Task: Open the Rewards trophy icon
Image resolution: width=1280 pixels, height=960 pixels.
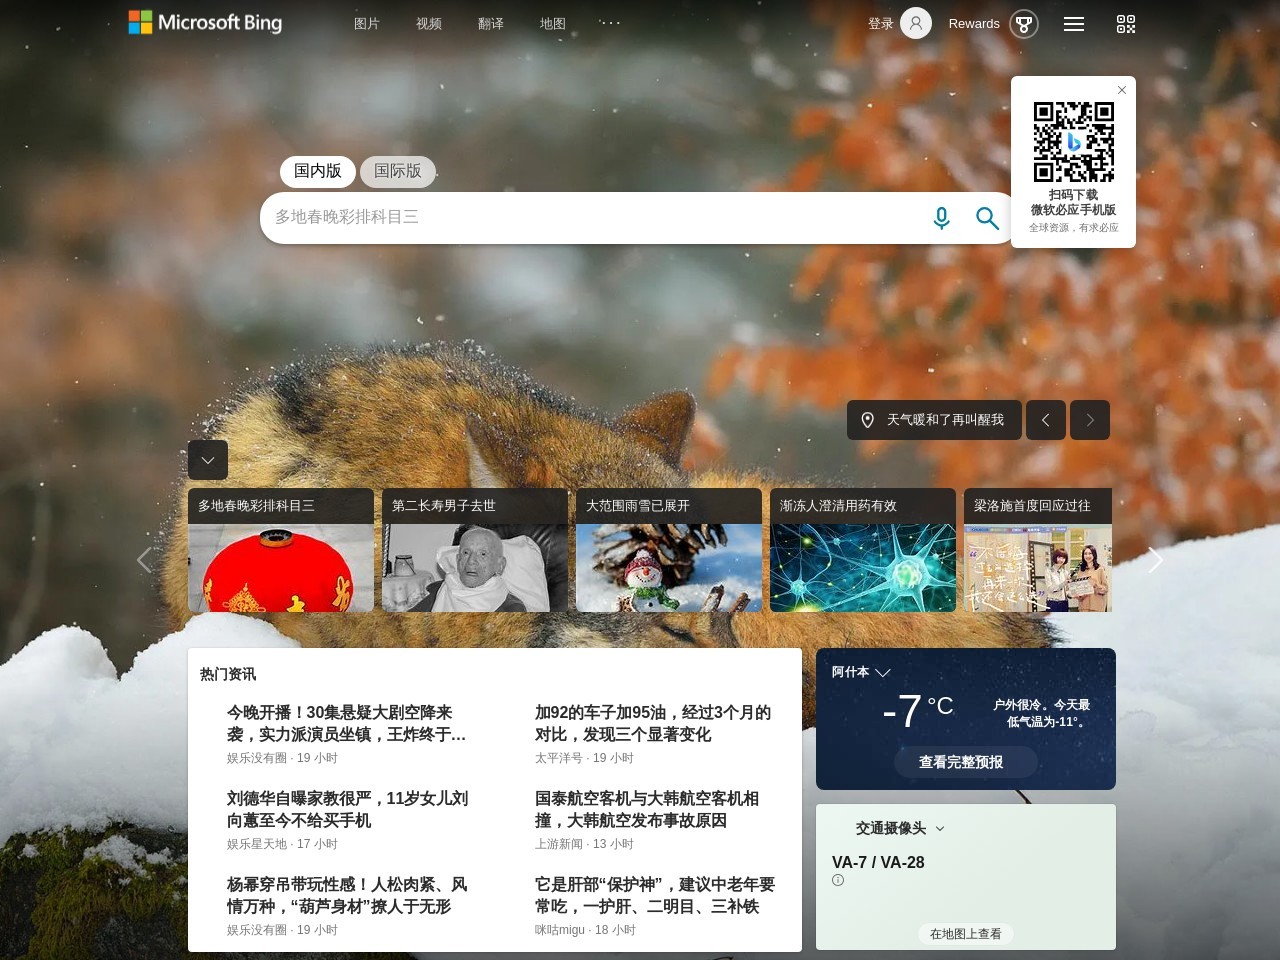Action: [x=1024, y=23]
